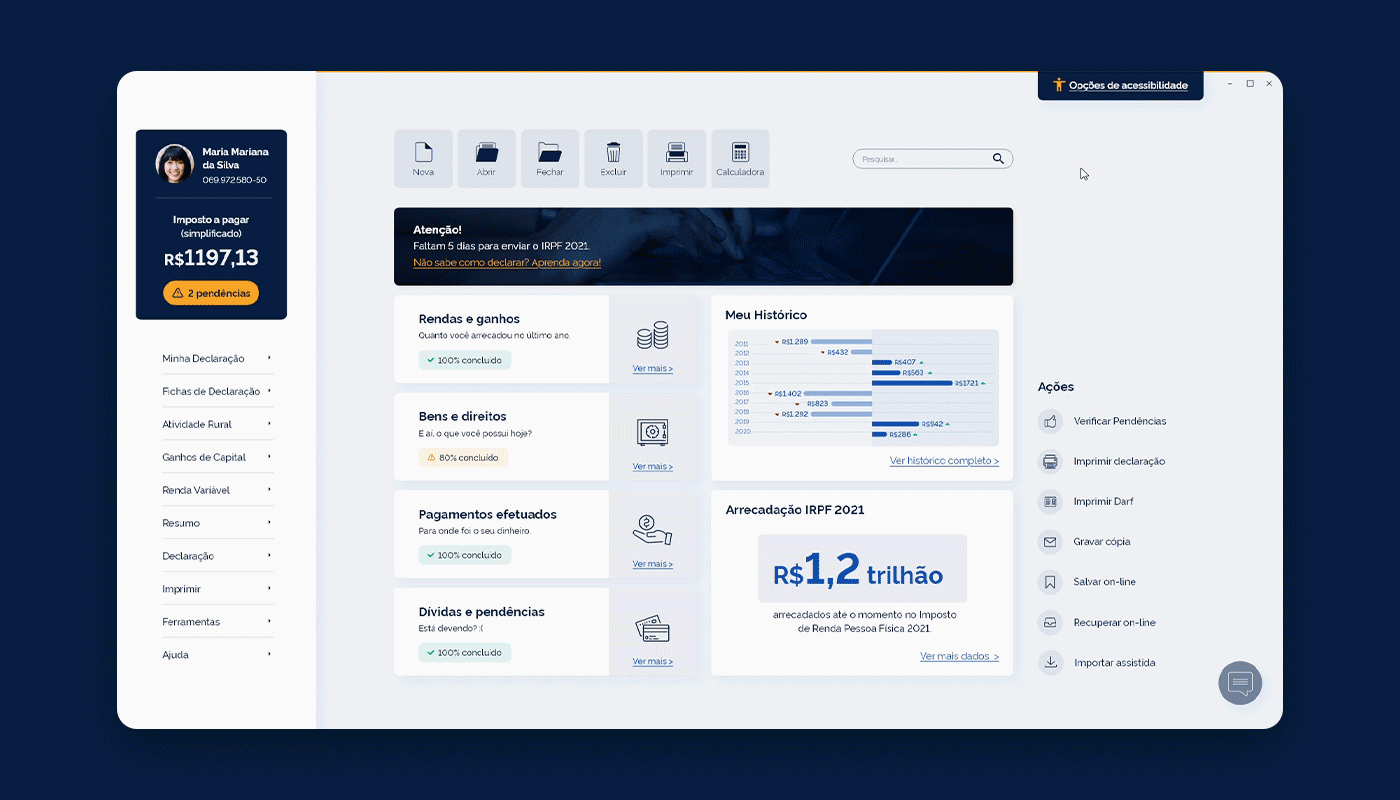Click the 2 pendências warning badge
Image resolution: width=1400 pixels, height=800 pixels.
tap(211, 293)
